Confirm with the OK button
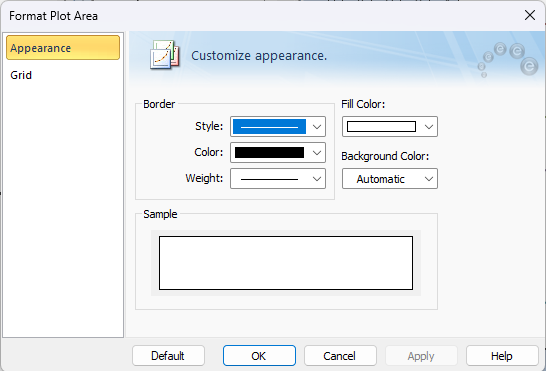546x371 pixels. tap(259, 356)
